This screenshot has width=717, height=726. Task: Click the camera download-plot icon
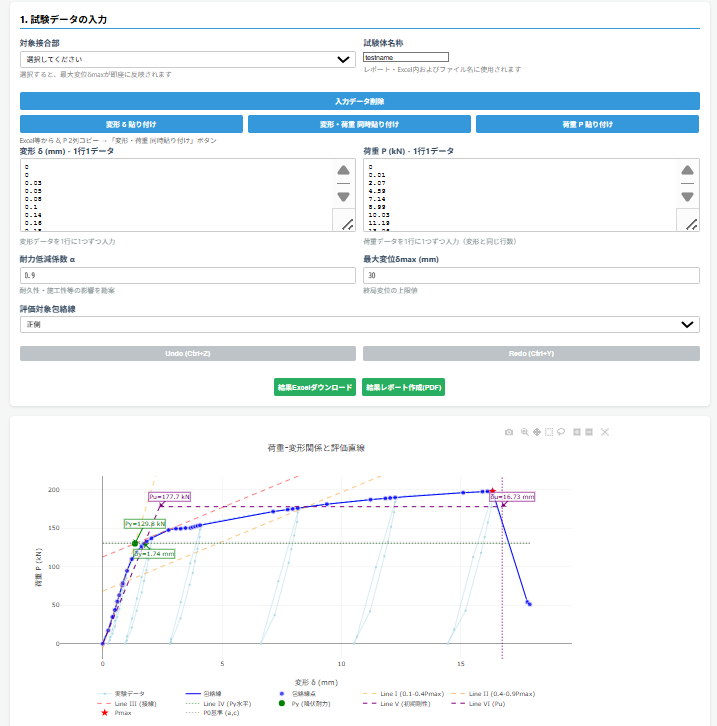[x=509, y=432]
